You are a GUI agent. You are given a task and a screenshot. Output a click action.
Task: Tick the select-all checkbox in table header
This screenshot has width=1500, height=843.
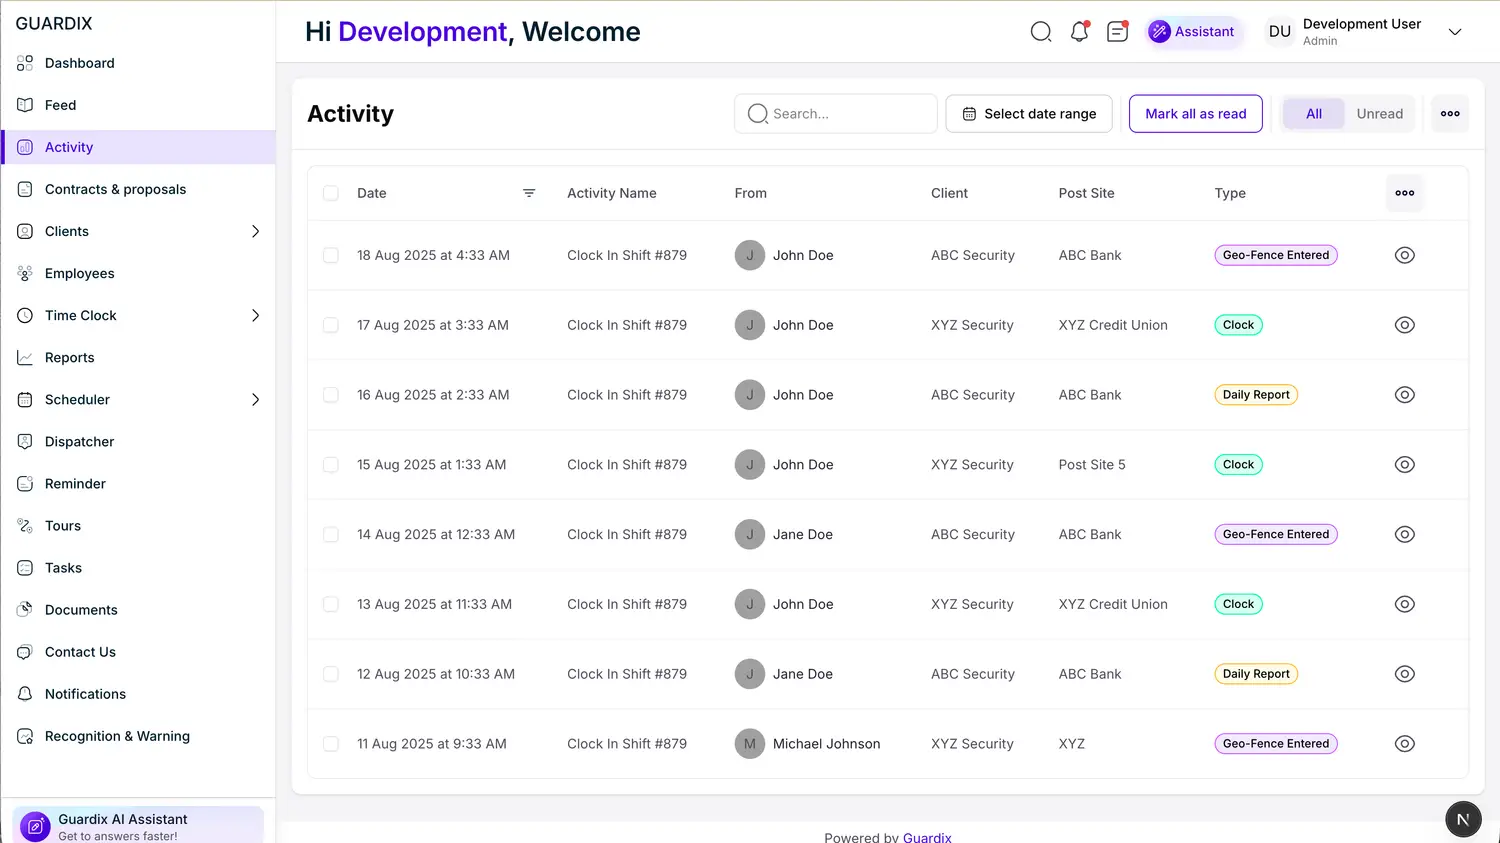click(x=331, y=193)
